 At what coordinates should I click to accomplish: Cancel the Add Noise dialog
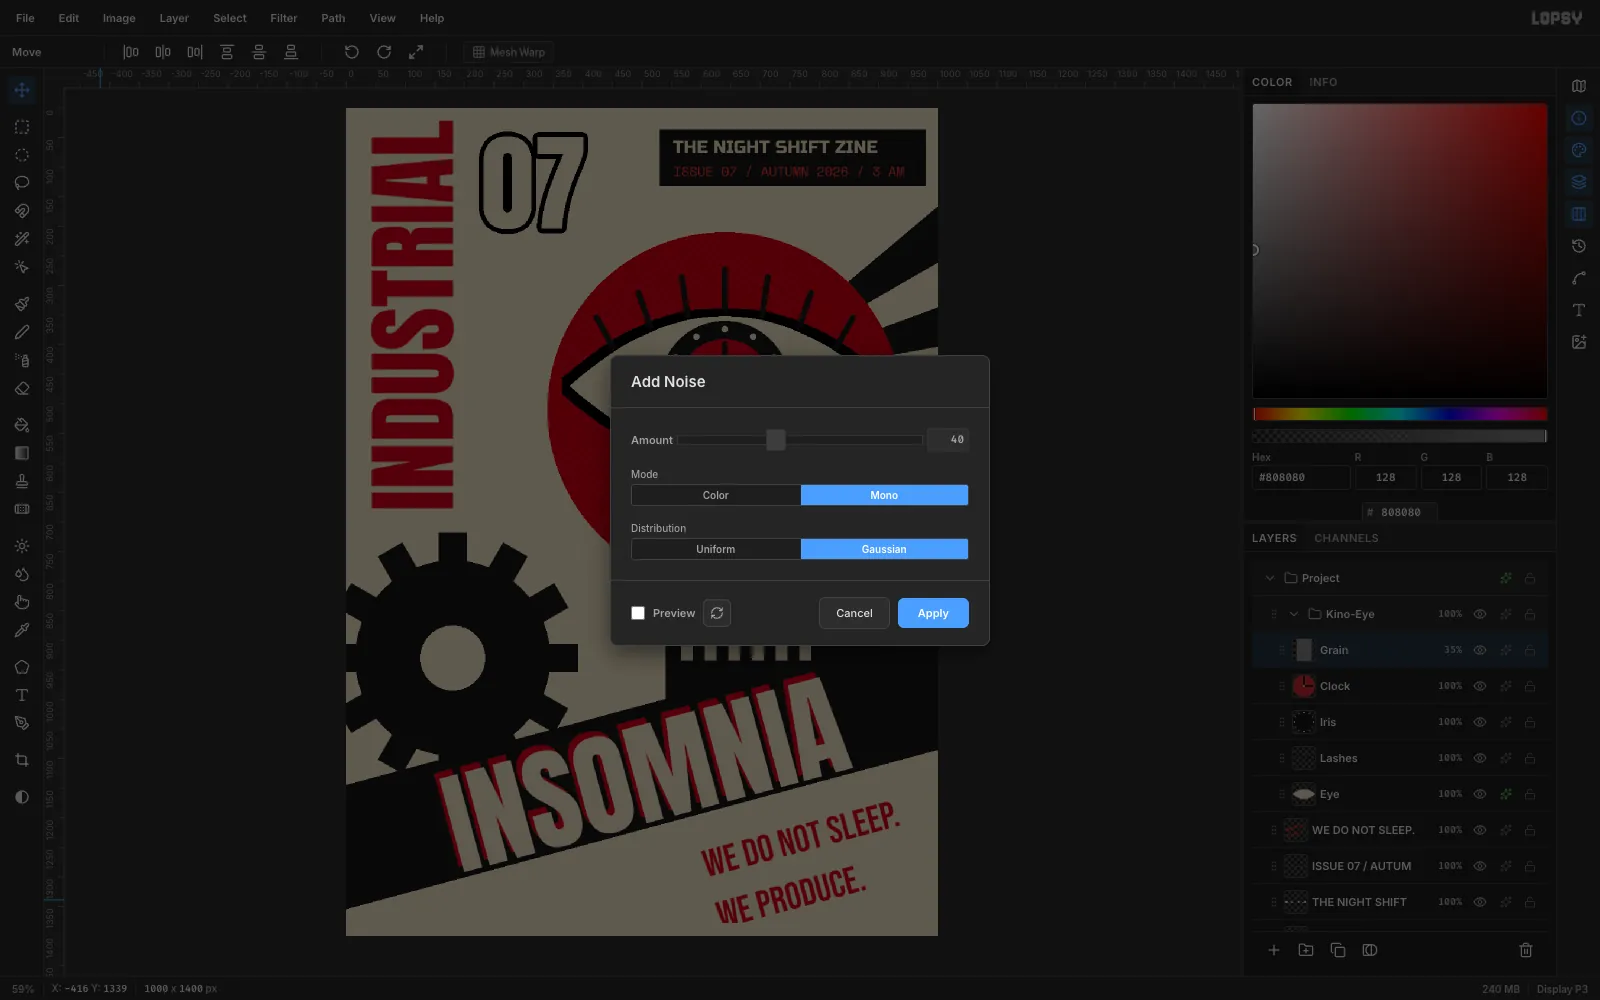point(854,613)
